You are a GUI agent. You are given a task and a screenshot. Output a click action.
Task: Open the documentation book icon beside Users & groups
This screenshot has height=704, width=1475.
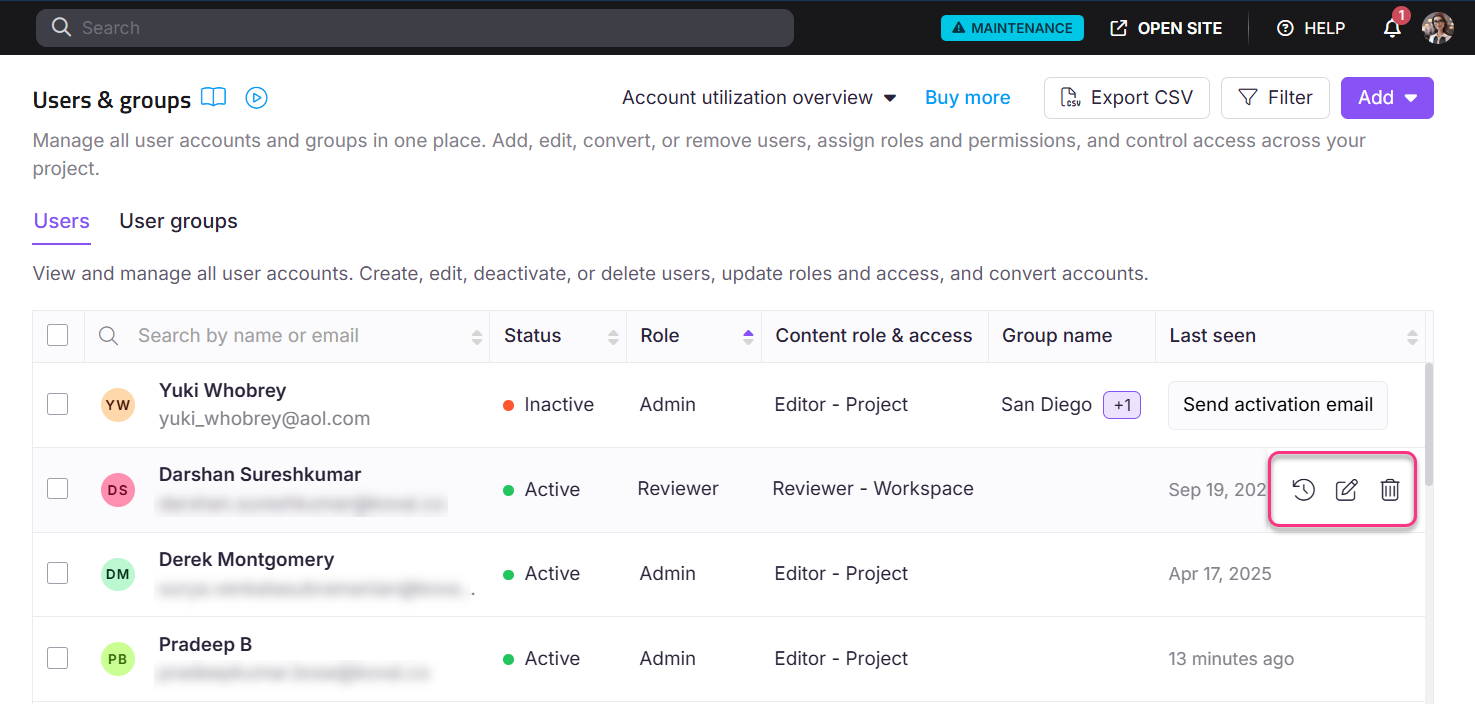pyautogui.click(x=214, y=97)
